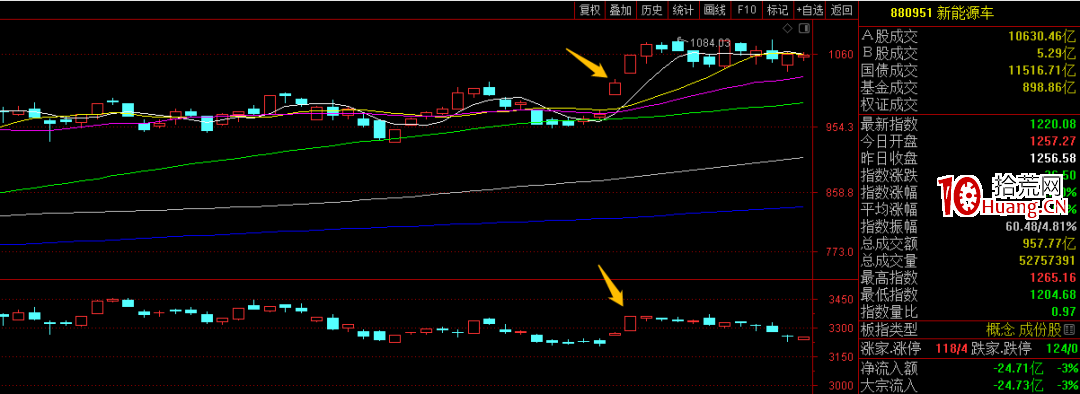Add to watchlist with +自选
1080x394 pixels.
[809, 10]
